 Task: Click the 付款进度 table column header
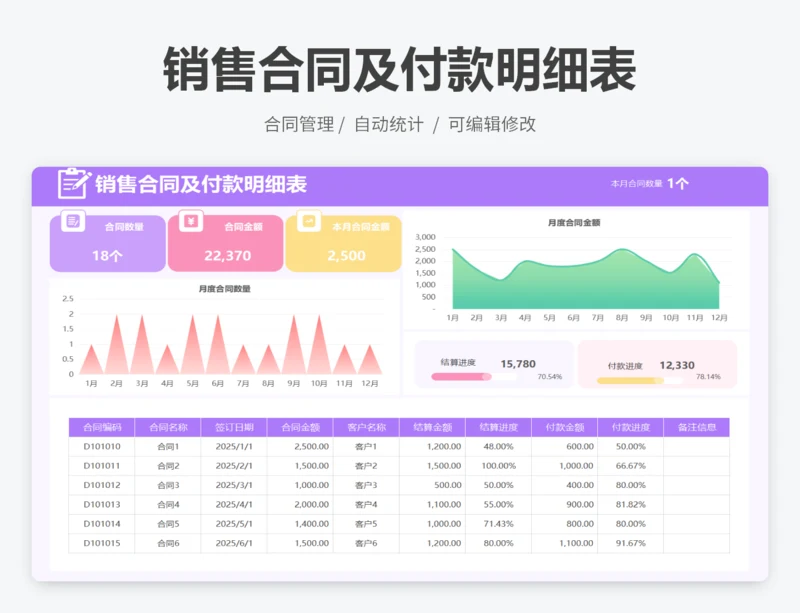point(631,427)
